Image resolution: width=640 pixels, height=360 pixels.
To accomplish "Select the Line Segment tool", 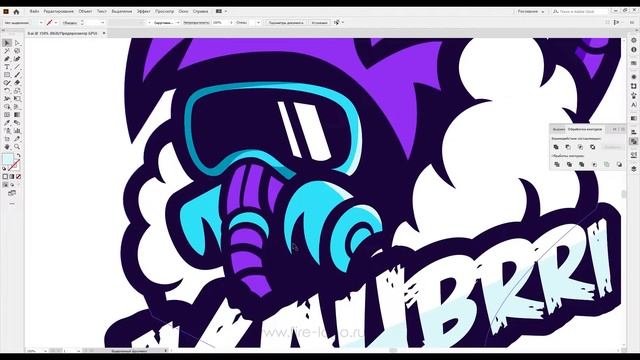I will click(17, 67).
